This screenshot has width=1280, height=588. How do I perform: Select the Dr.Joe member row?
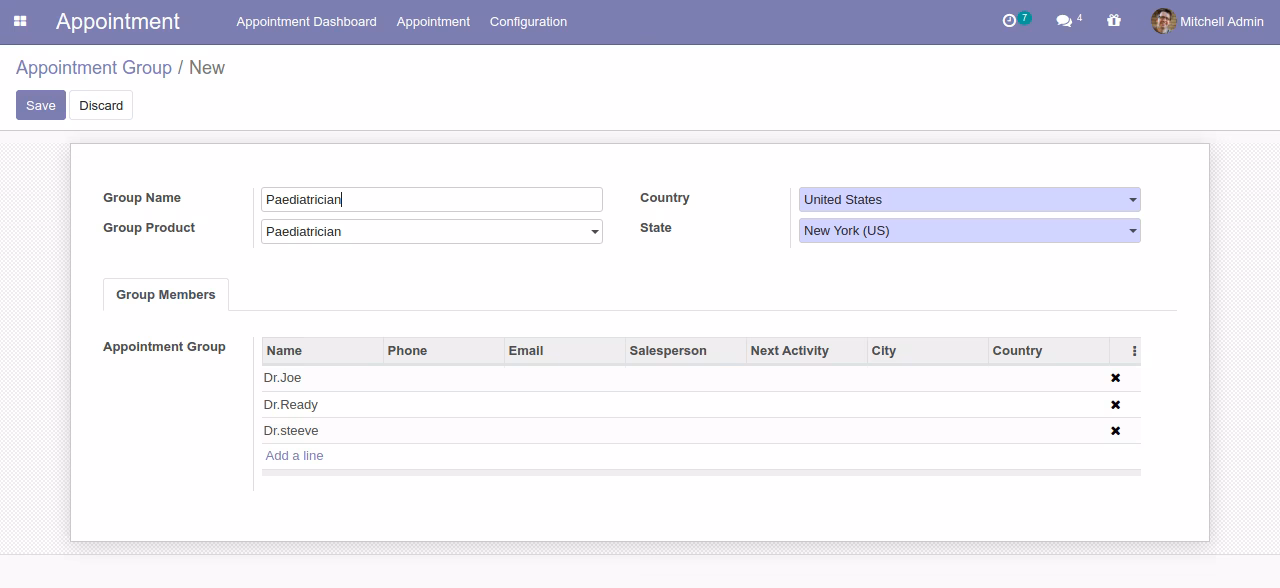click(701, 378)
